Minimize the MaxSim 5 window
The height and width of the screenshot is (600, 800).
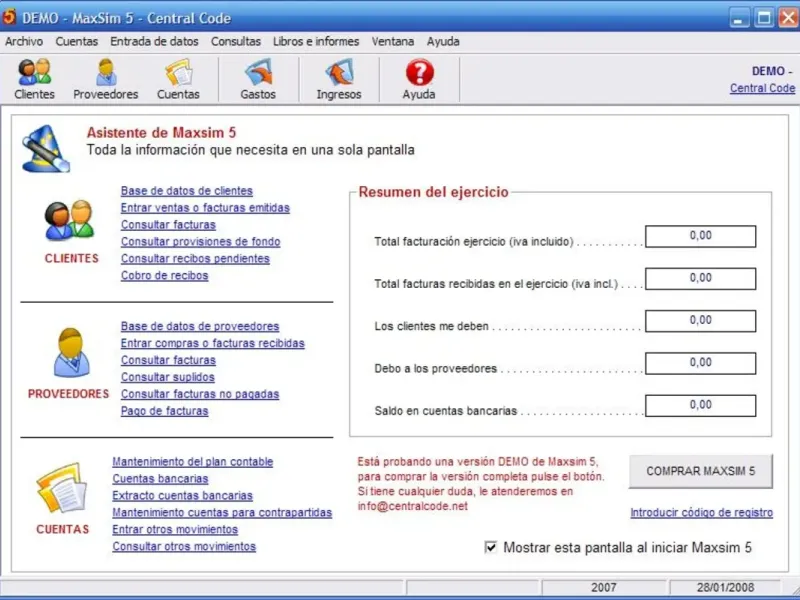[x=738, y=18]
